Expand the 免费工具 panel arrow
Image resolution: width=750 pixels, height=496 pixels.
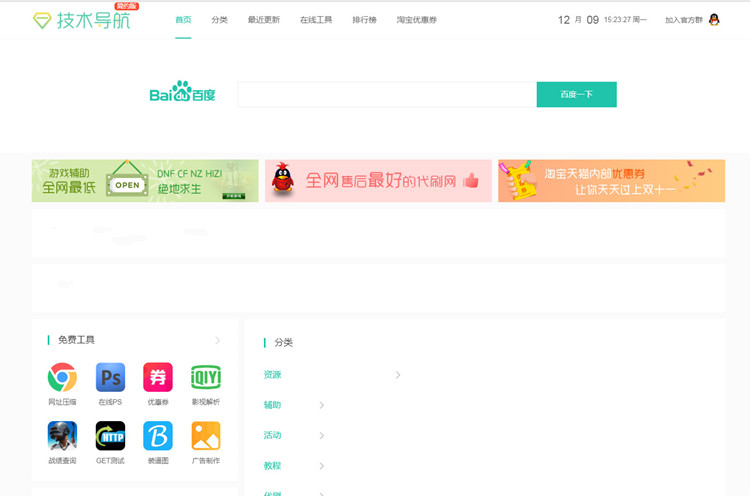click(218, 340)
